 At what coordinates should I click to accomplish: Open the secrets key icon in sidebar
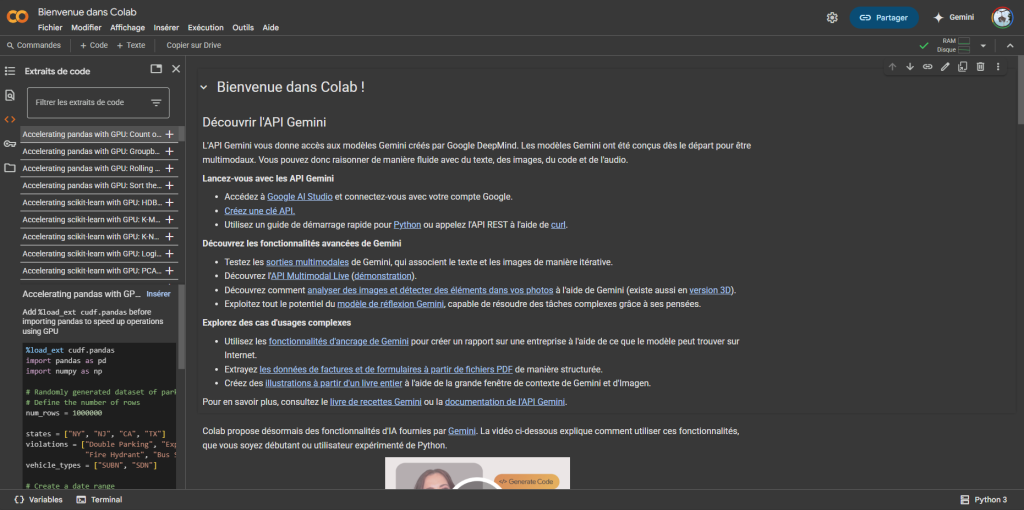click(x=10, y=144)
